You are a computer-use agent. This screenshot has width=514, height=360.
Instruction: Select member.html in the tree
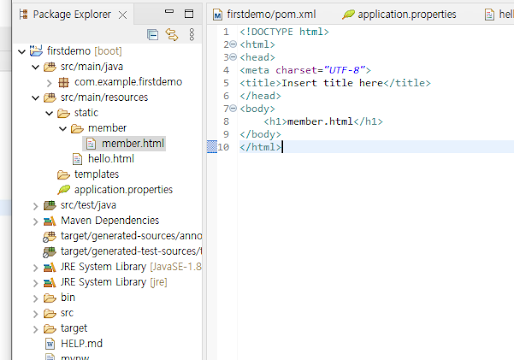point(133,144)
